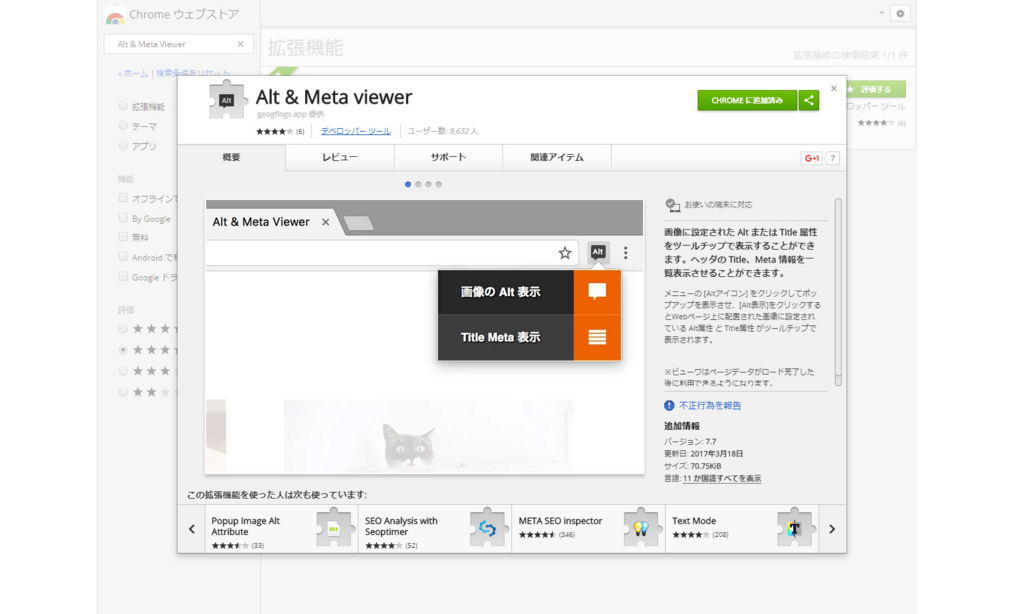Open the SEO Analysis with Seoptimer extension

pyautogui.click(x=435, y=529)
